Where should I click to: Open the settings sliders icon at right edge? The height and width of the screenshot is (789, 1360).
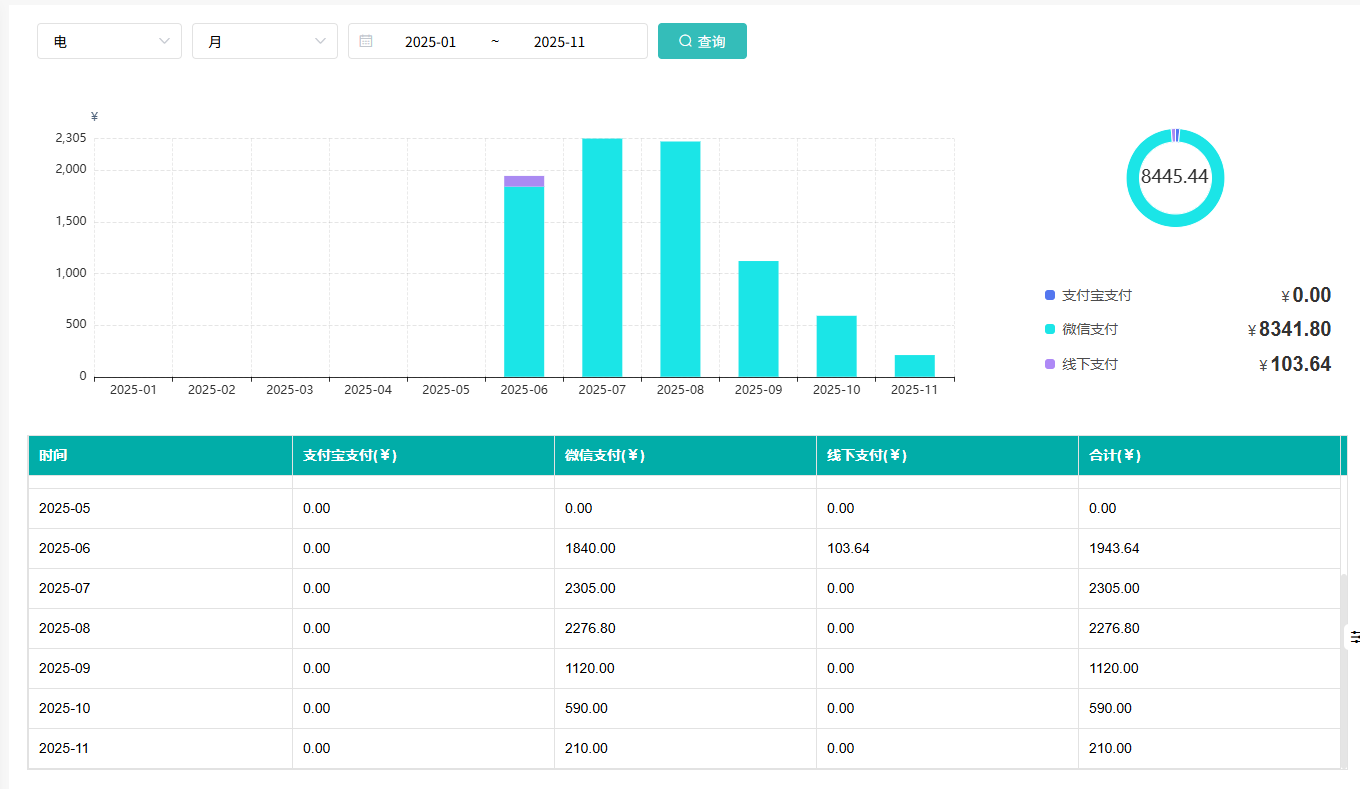(x=1354, y=636)
